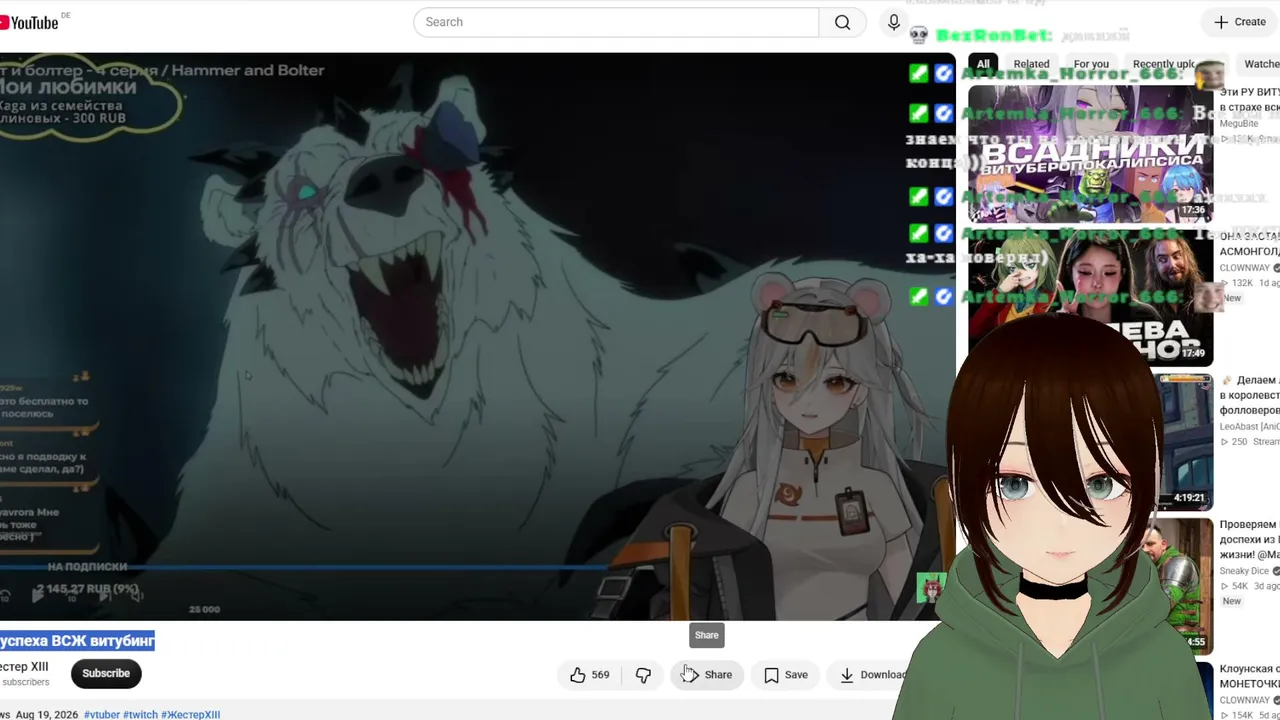Click the LeoAbast channel name
This screenshot has height=720, width=1280.
pos(1249,427)
